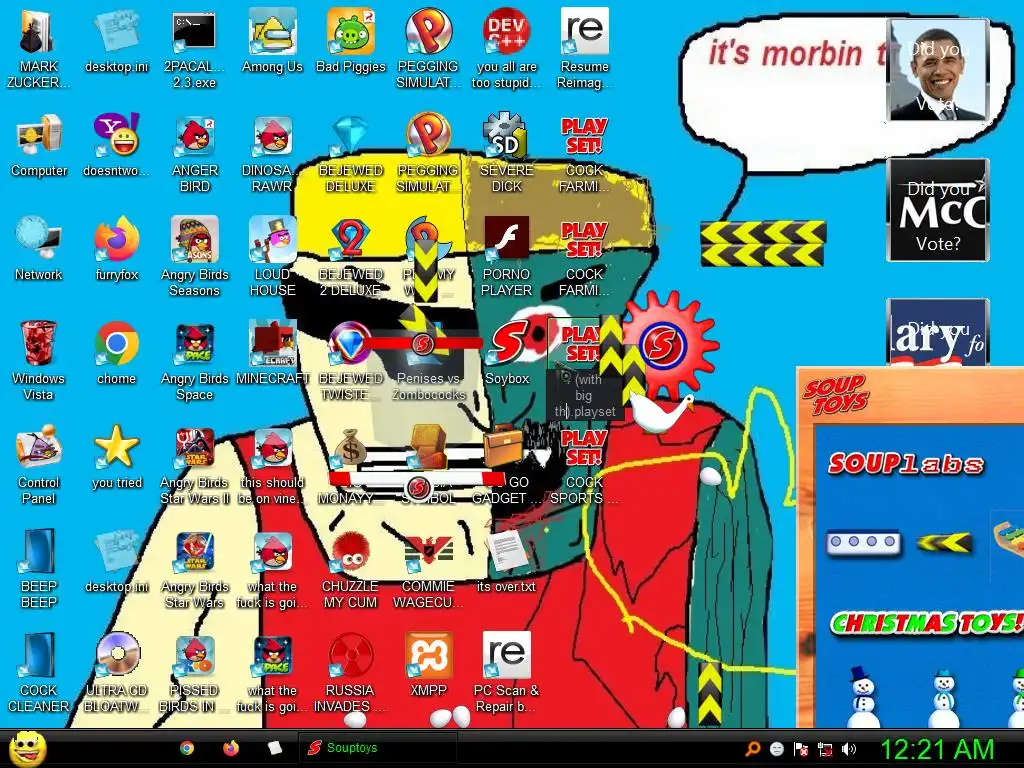Open the Action Center flag tray icon
The image size is (1024, 768).
pyautogui.click(x=801, y=749)
